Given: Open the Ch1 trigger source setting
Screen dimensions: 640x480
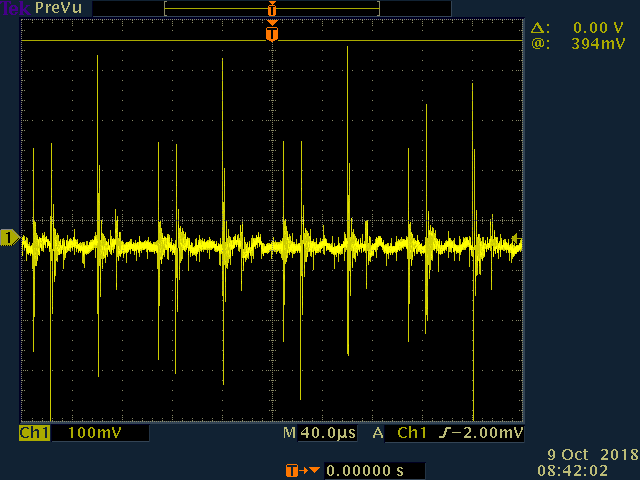Looking at the screenshot, I should 412,433.
